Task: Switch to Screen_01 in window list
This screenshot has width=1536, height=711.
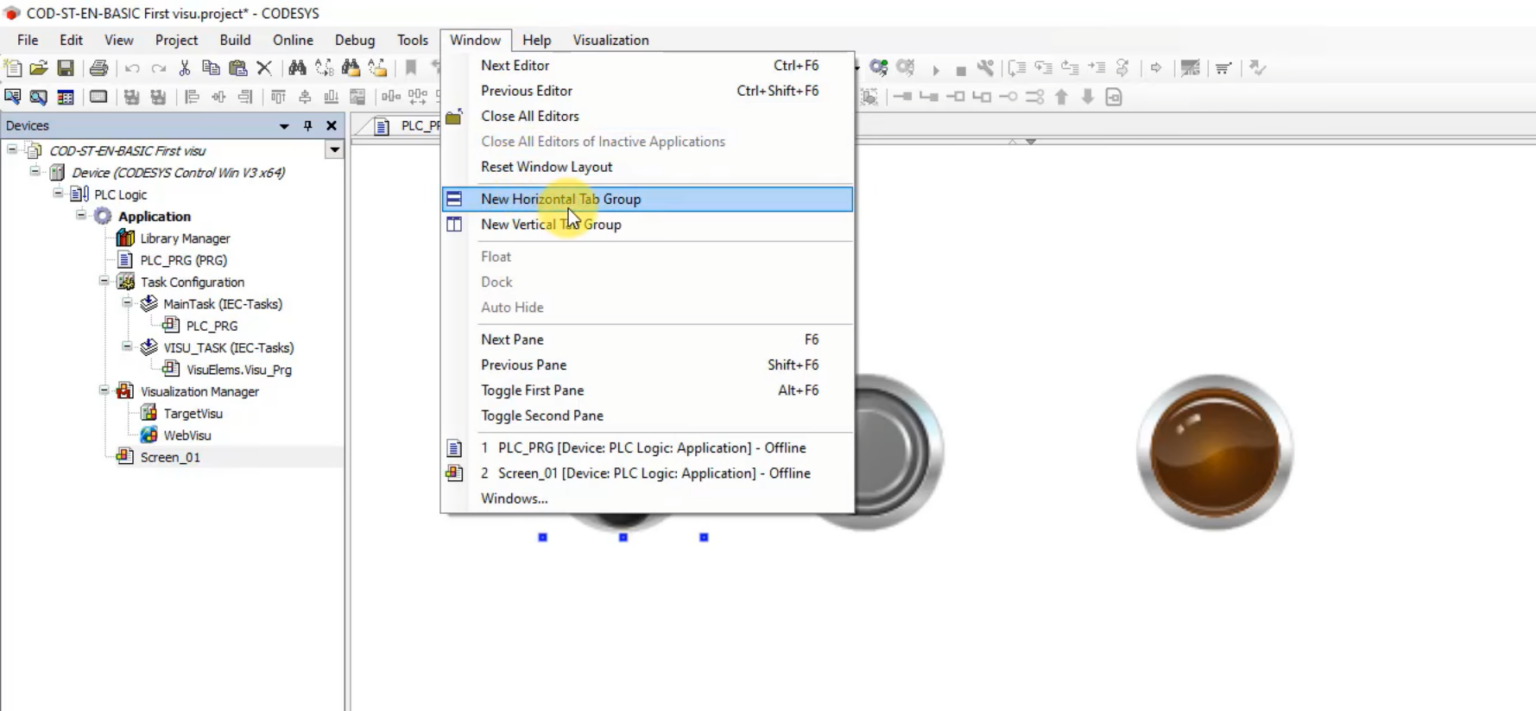Action: point(654,473)
